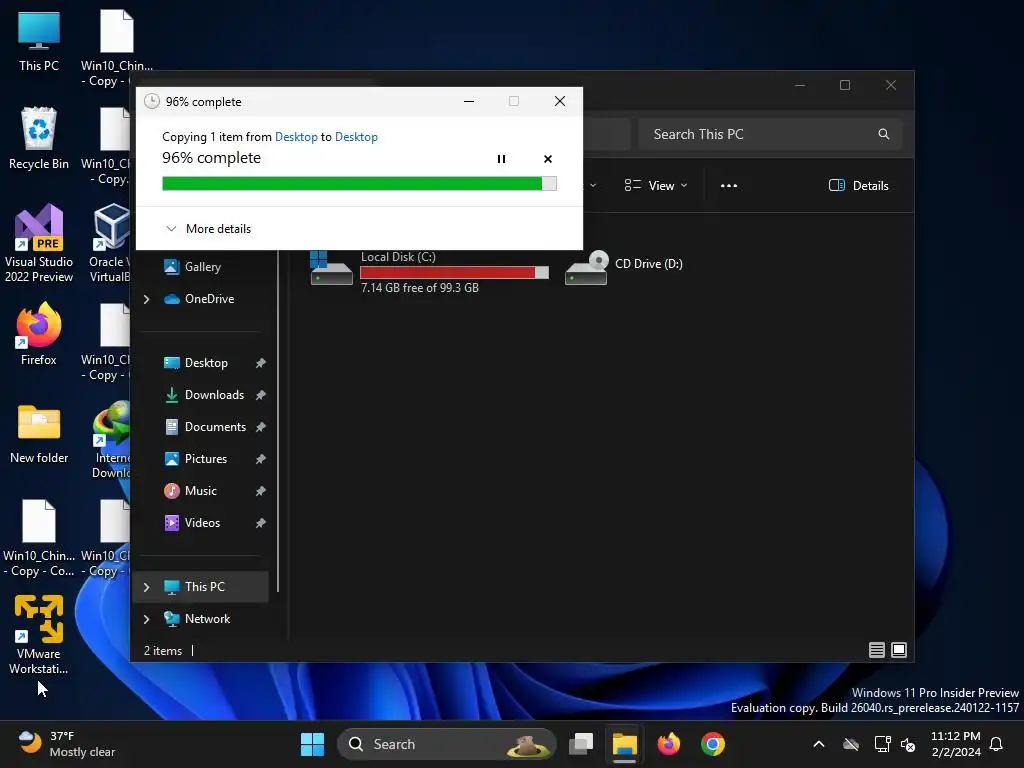Screen dimensions: 1024x768
Task: Click the green copy progress bar
Action: [x=359, y=184]
